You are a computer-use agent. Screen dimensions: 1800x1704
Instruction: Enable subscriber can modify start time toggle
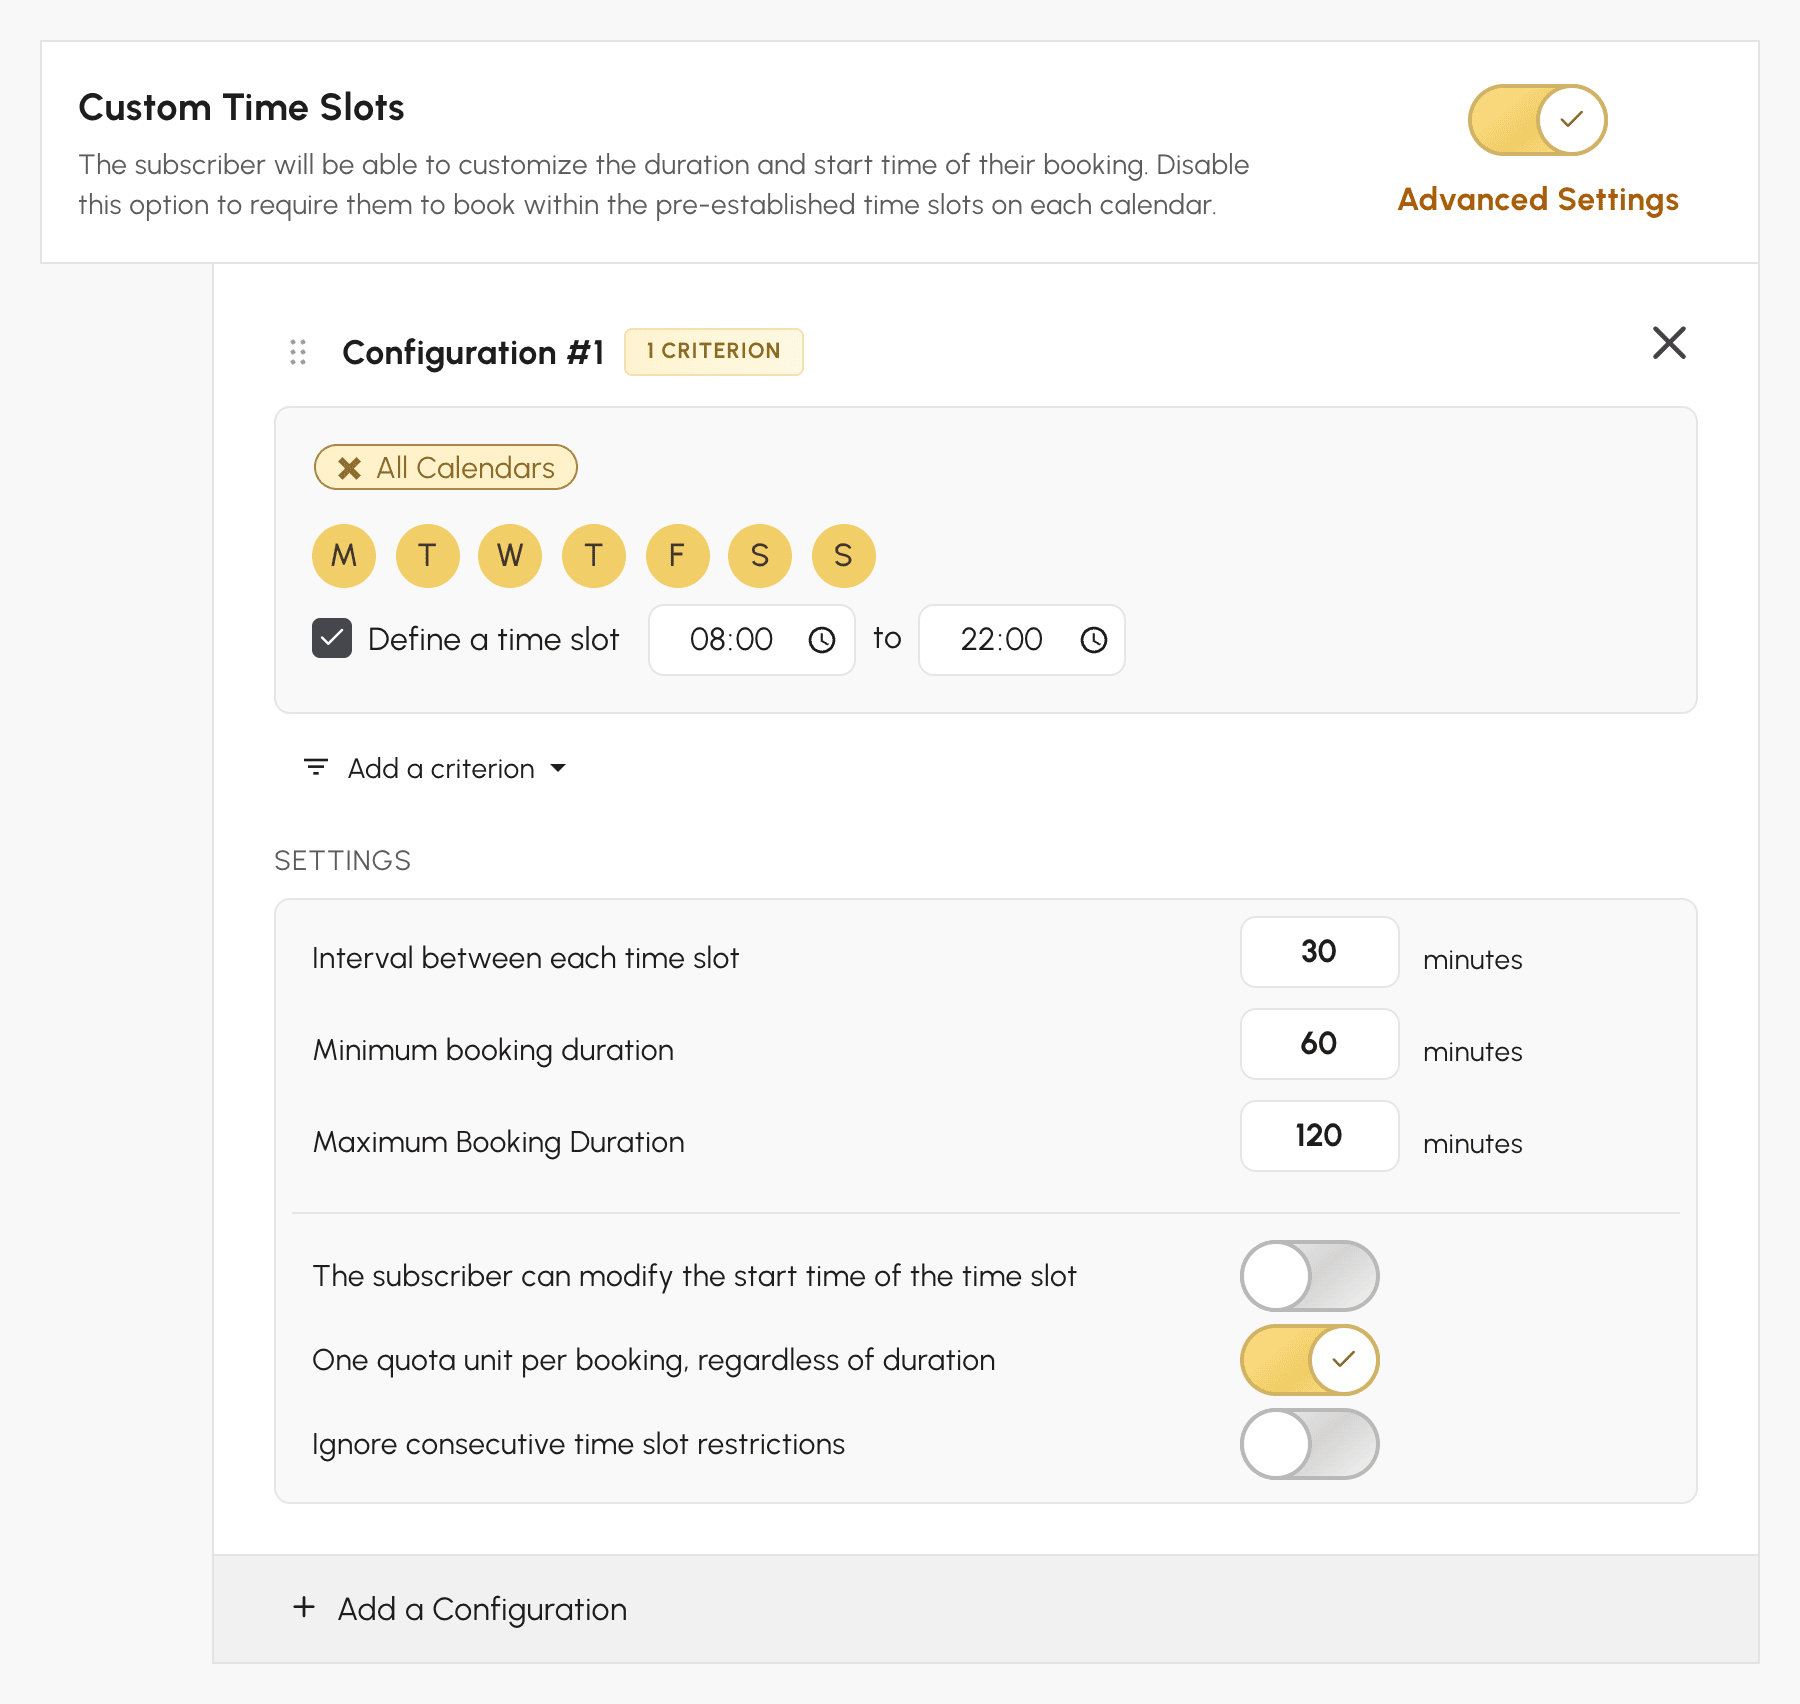tap(1309, 1276)
